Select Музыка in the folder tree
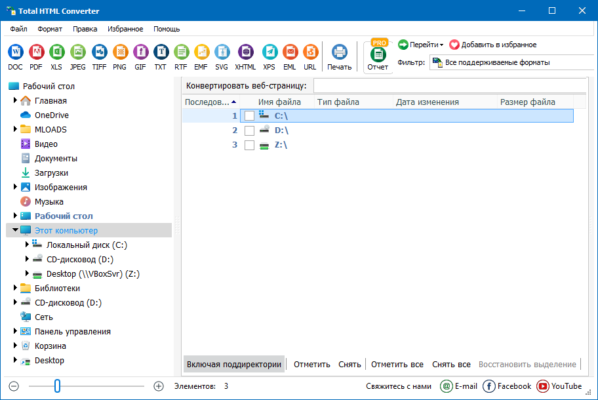The height and width of the screenshot is (400, 598). (x=49, y=201)
